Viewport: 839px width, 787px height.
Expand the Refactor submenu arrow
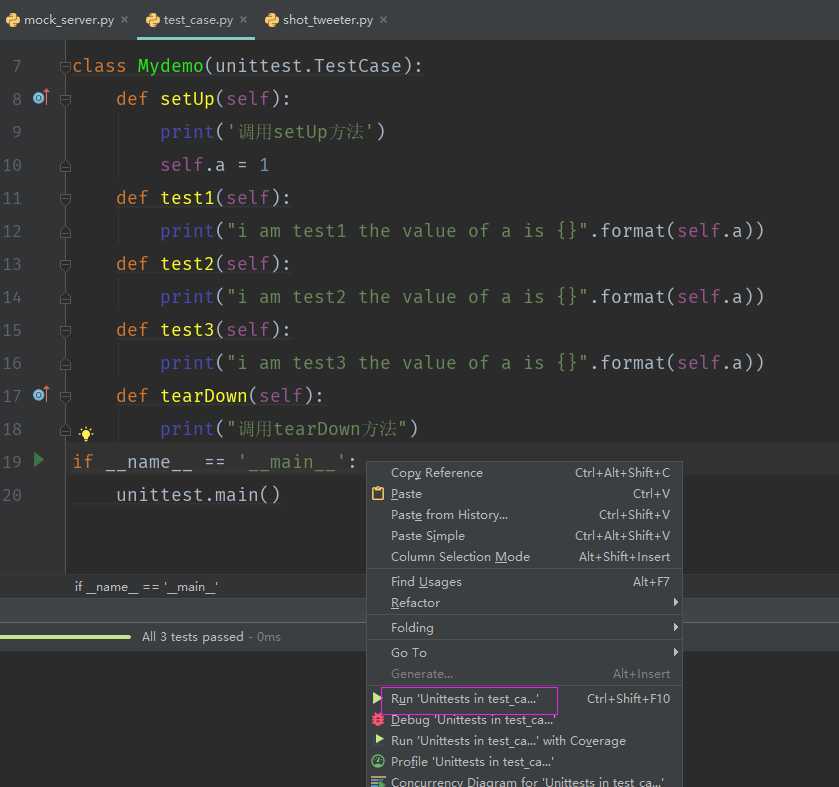coord(676,602)
